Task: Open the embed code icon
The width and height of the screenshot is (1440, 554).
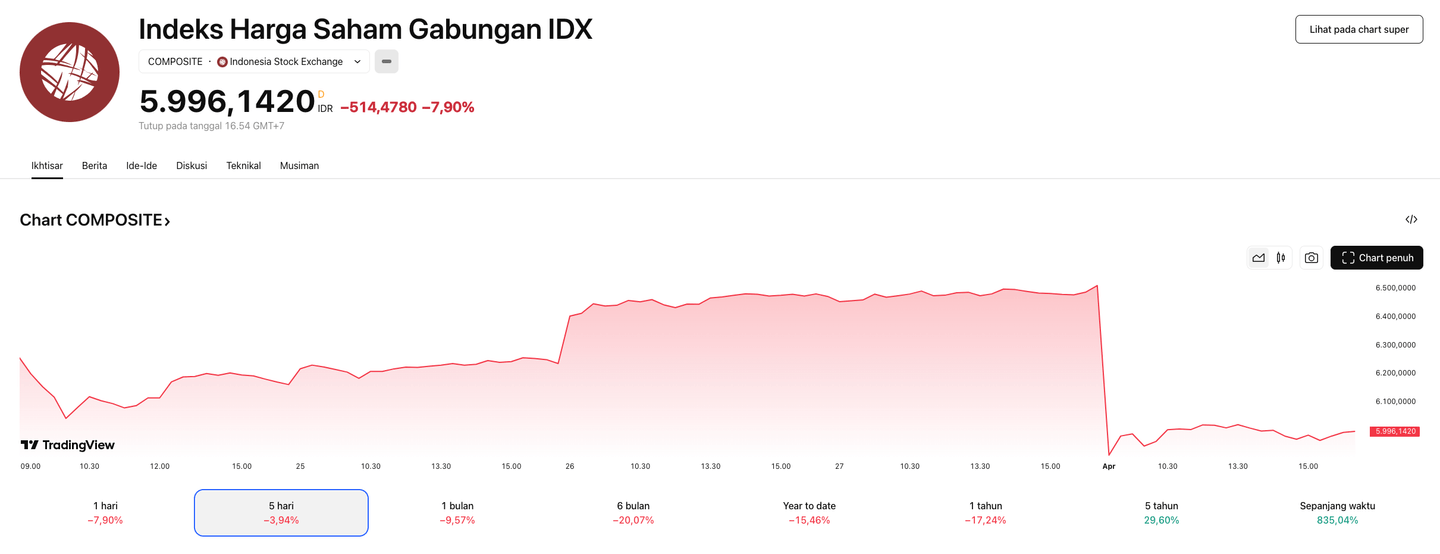Action: 1411,220
